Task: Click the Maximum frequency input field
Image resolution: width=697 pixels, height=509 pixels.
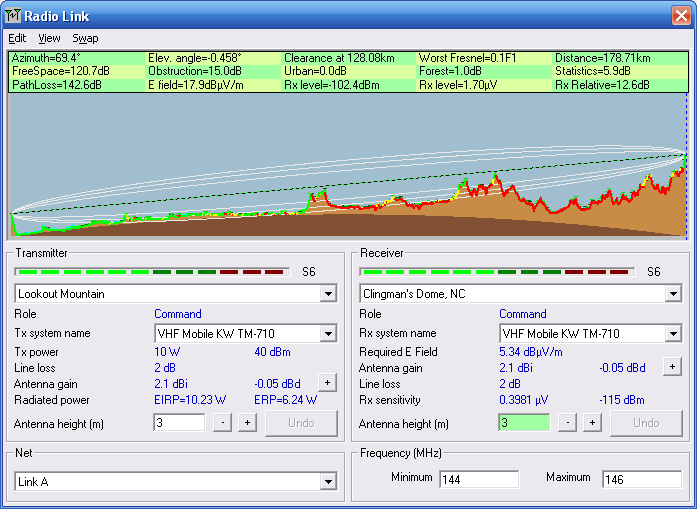Action: pyautogui.click(x=641, y=479)
